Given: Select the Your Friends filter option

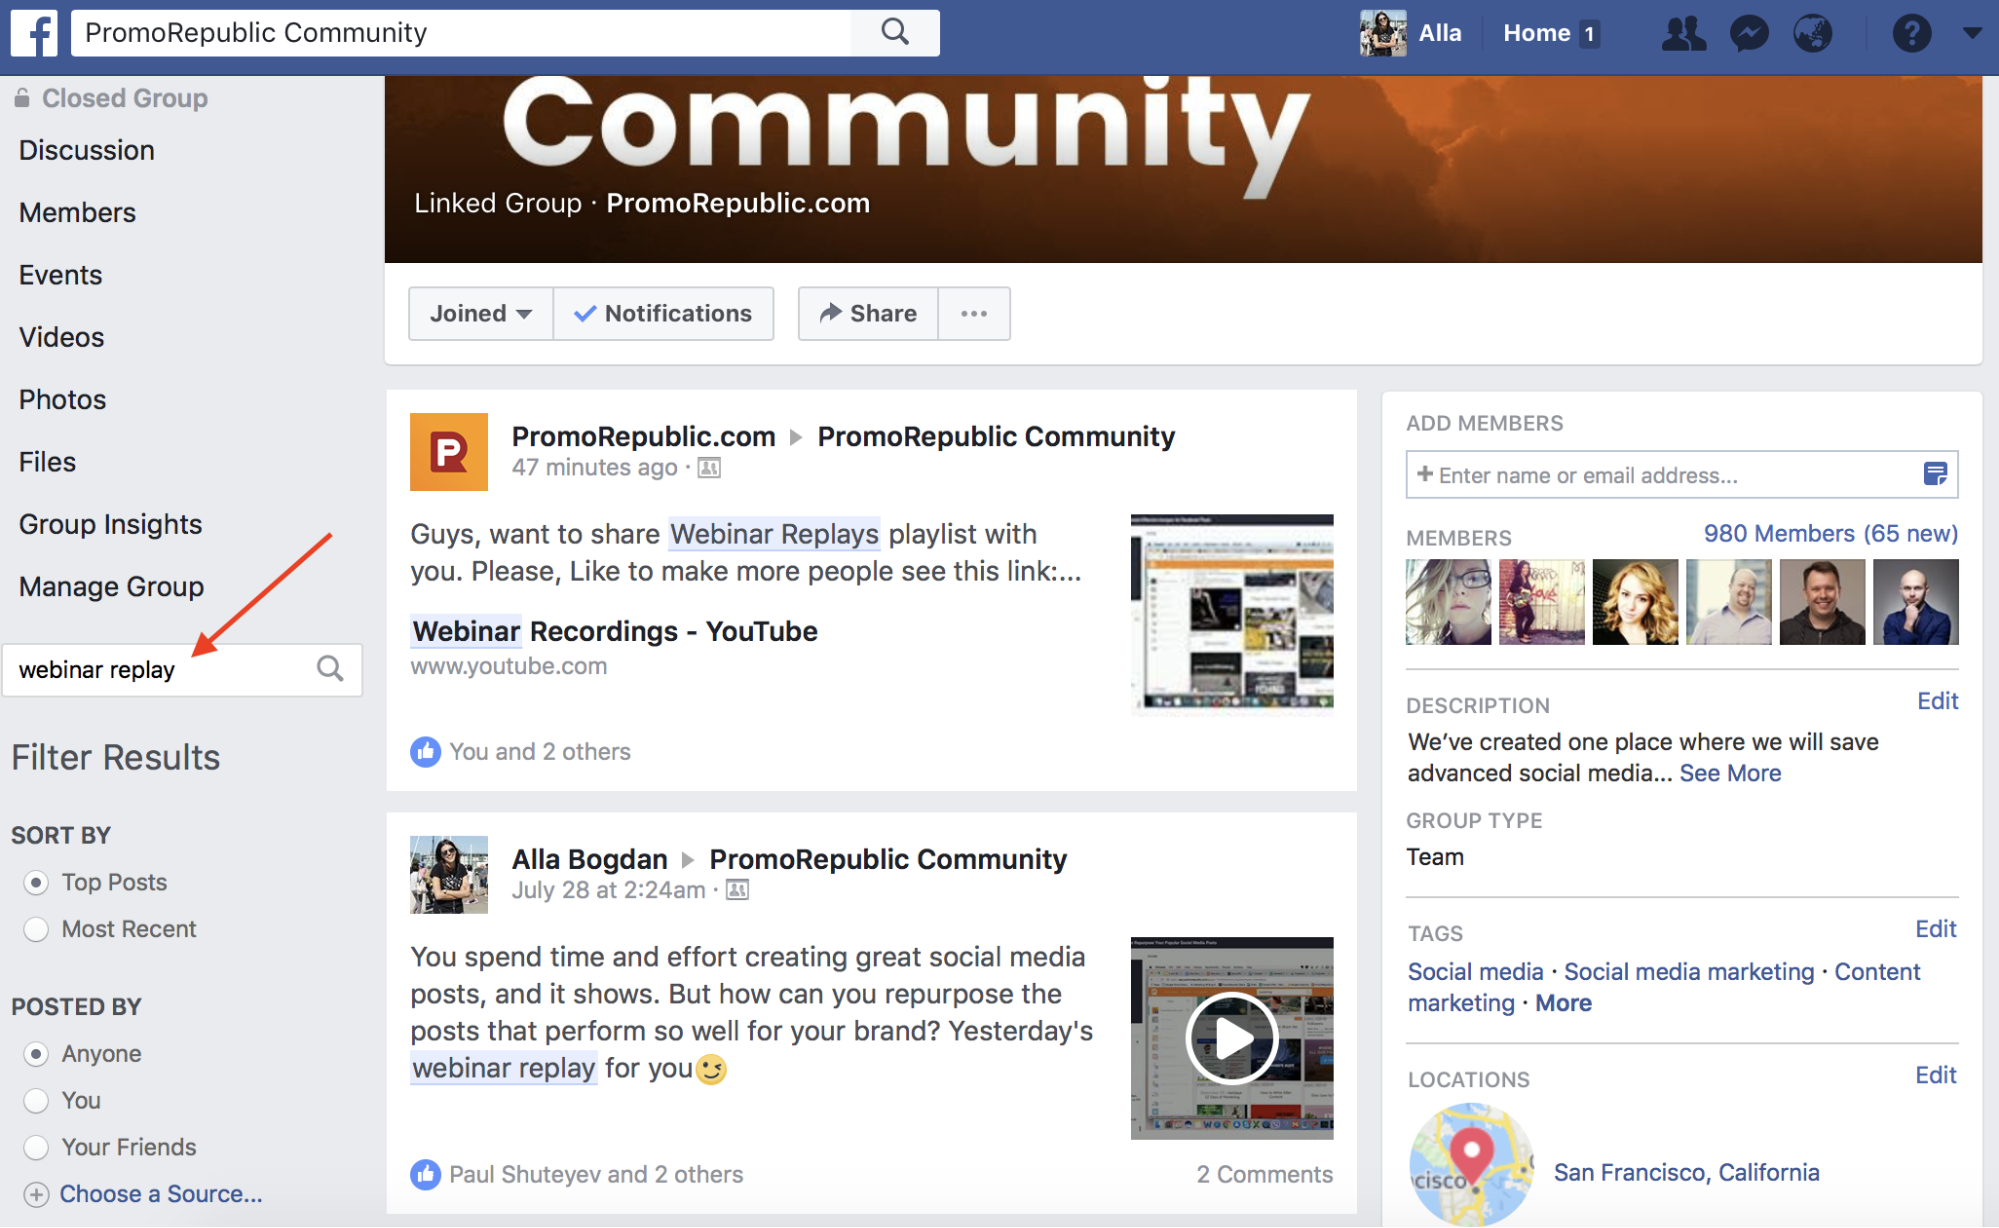Looking at the screenshot, I should click(x=36, y=1147).
